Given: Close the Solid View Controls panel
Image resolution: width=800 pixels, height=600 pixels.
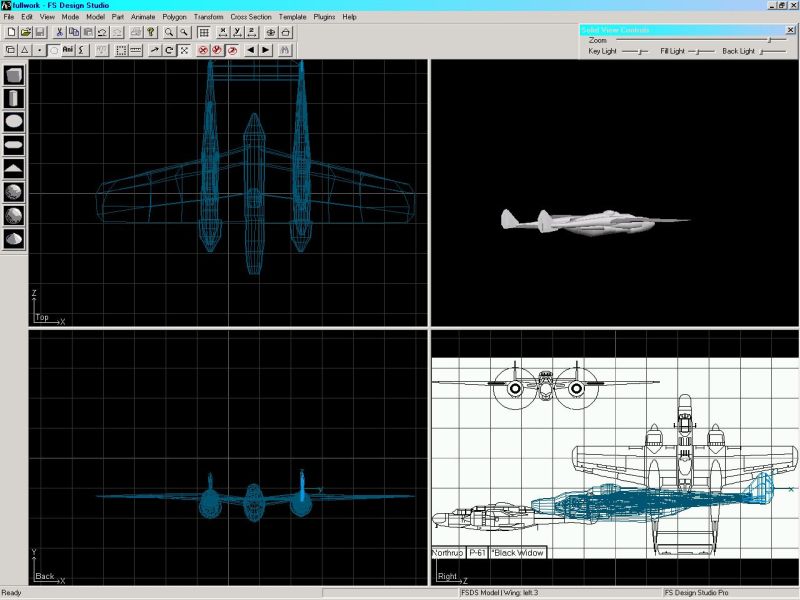Looking at the screenshot, I should [791, 30].
